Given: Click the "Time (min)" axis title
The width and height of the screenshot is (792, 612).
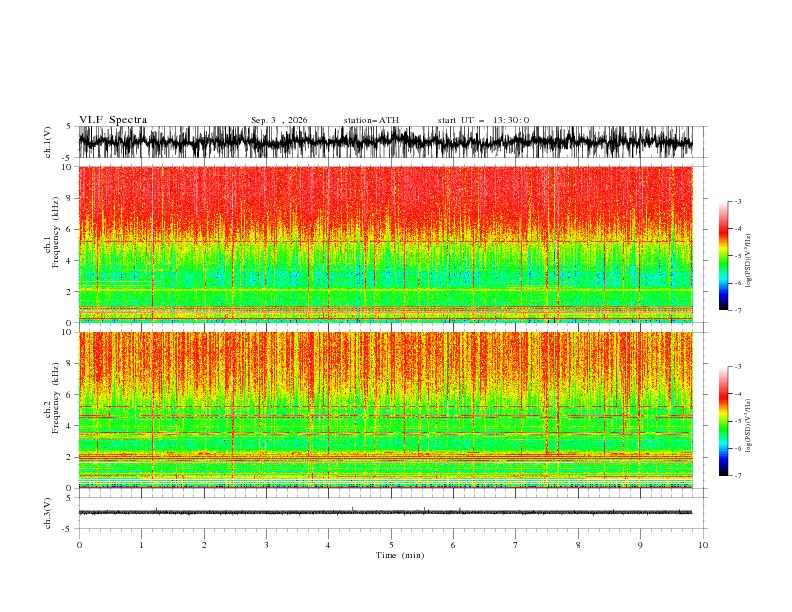Looking at the screenshot, I should (x=400, y=555).
